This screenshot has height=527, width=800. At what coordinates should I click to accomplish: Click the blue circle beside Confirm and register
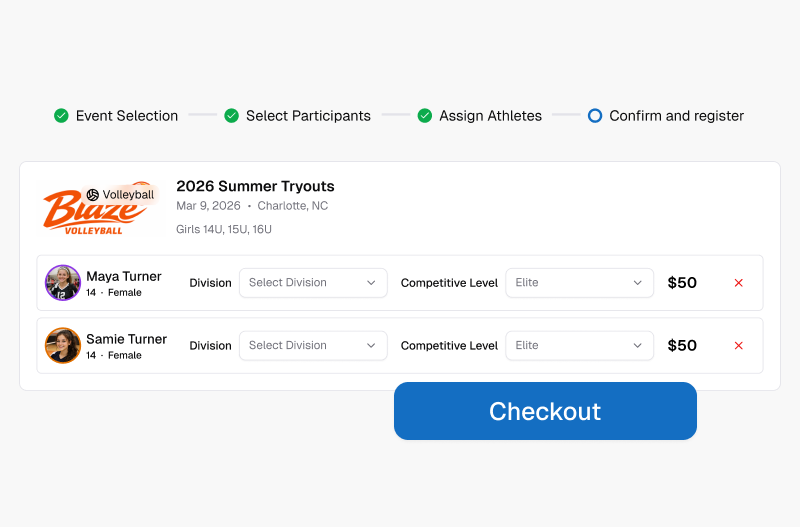coord(595,116)
